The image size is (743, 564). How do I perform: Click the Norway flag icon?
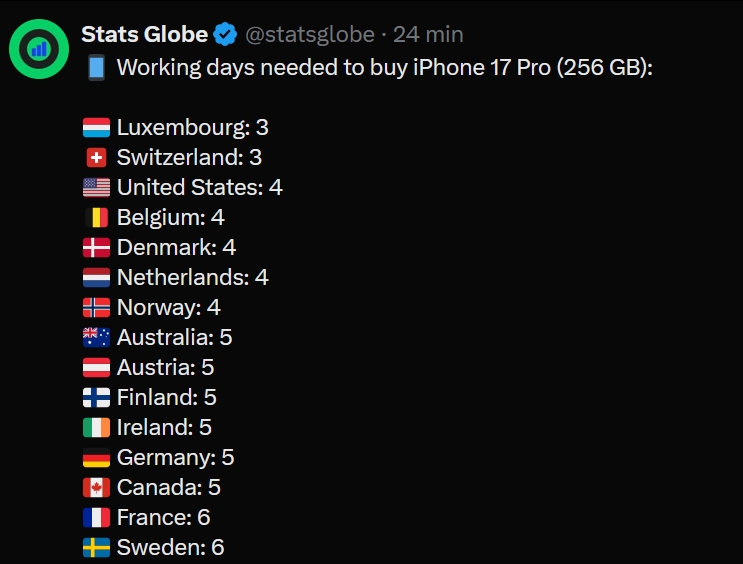coord(96,308)
